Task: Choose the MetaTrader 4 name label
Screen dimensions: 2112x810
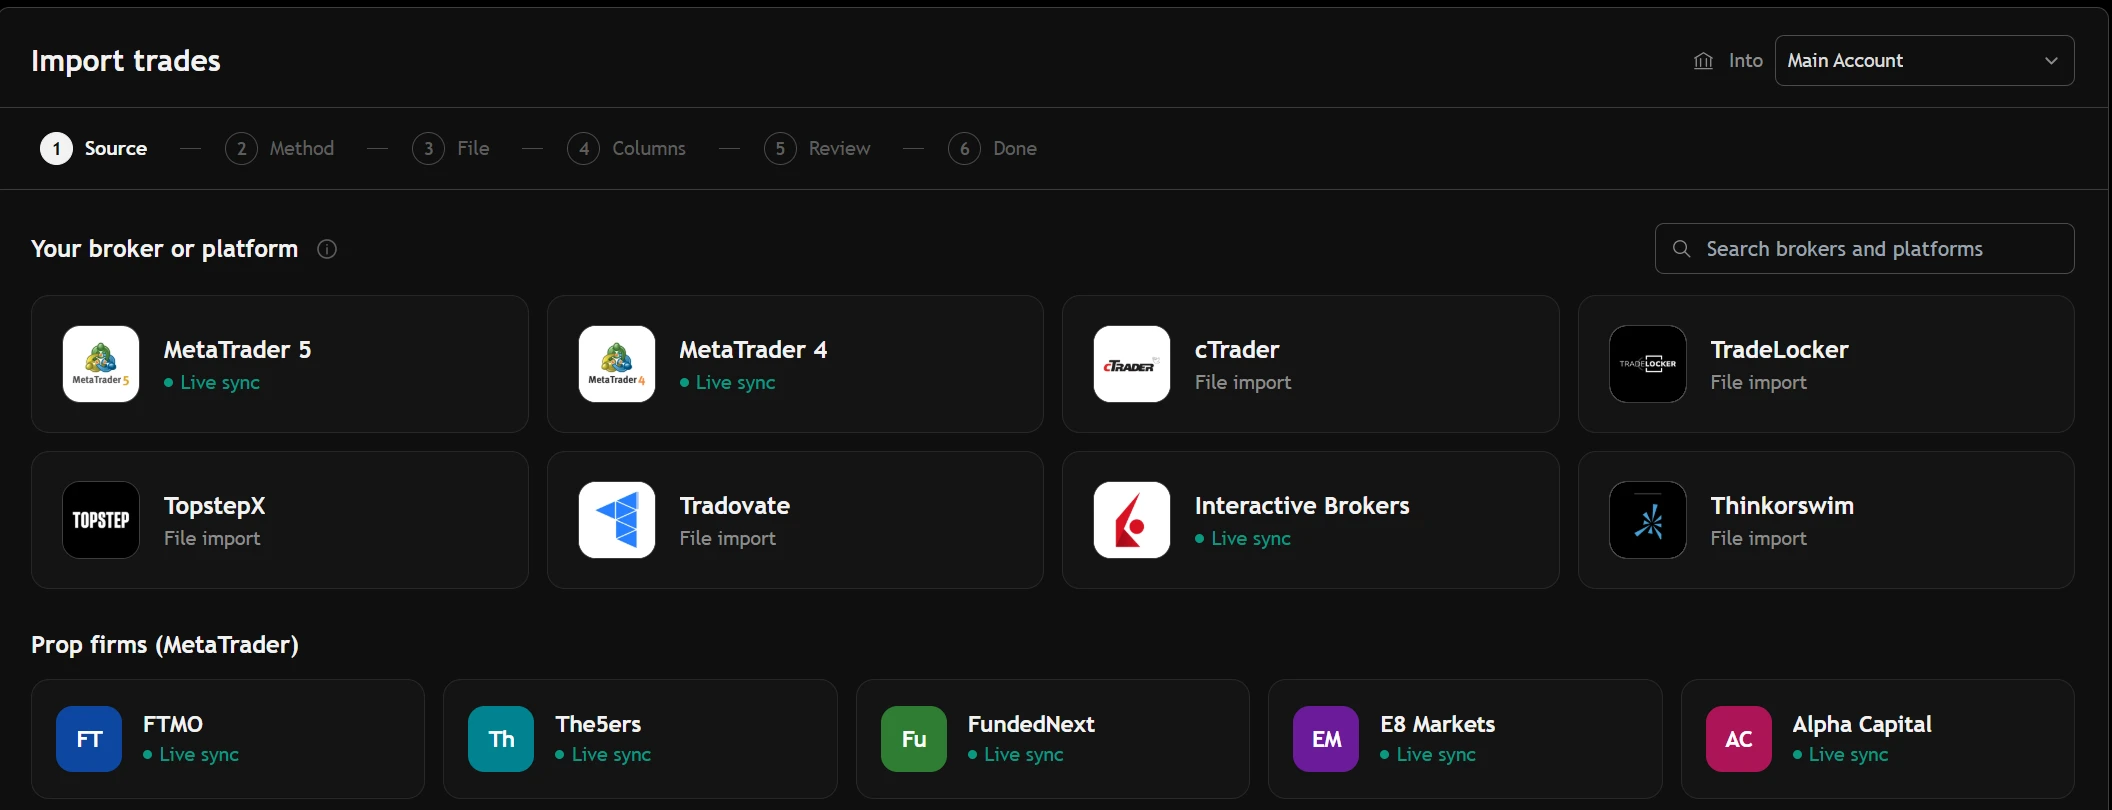Action: [753, 350]
